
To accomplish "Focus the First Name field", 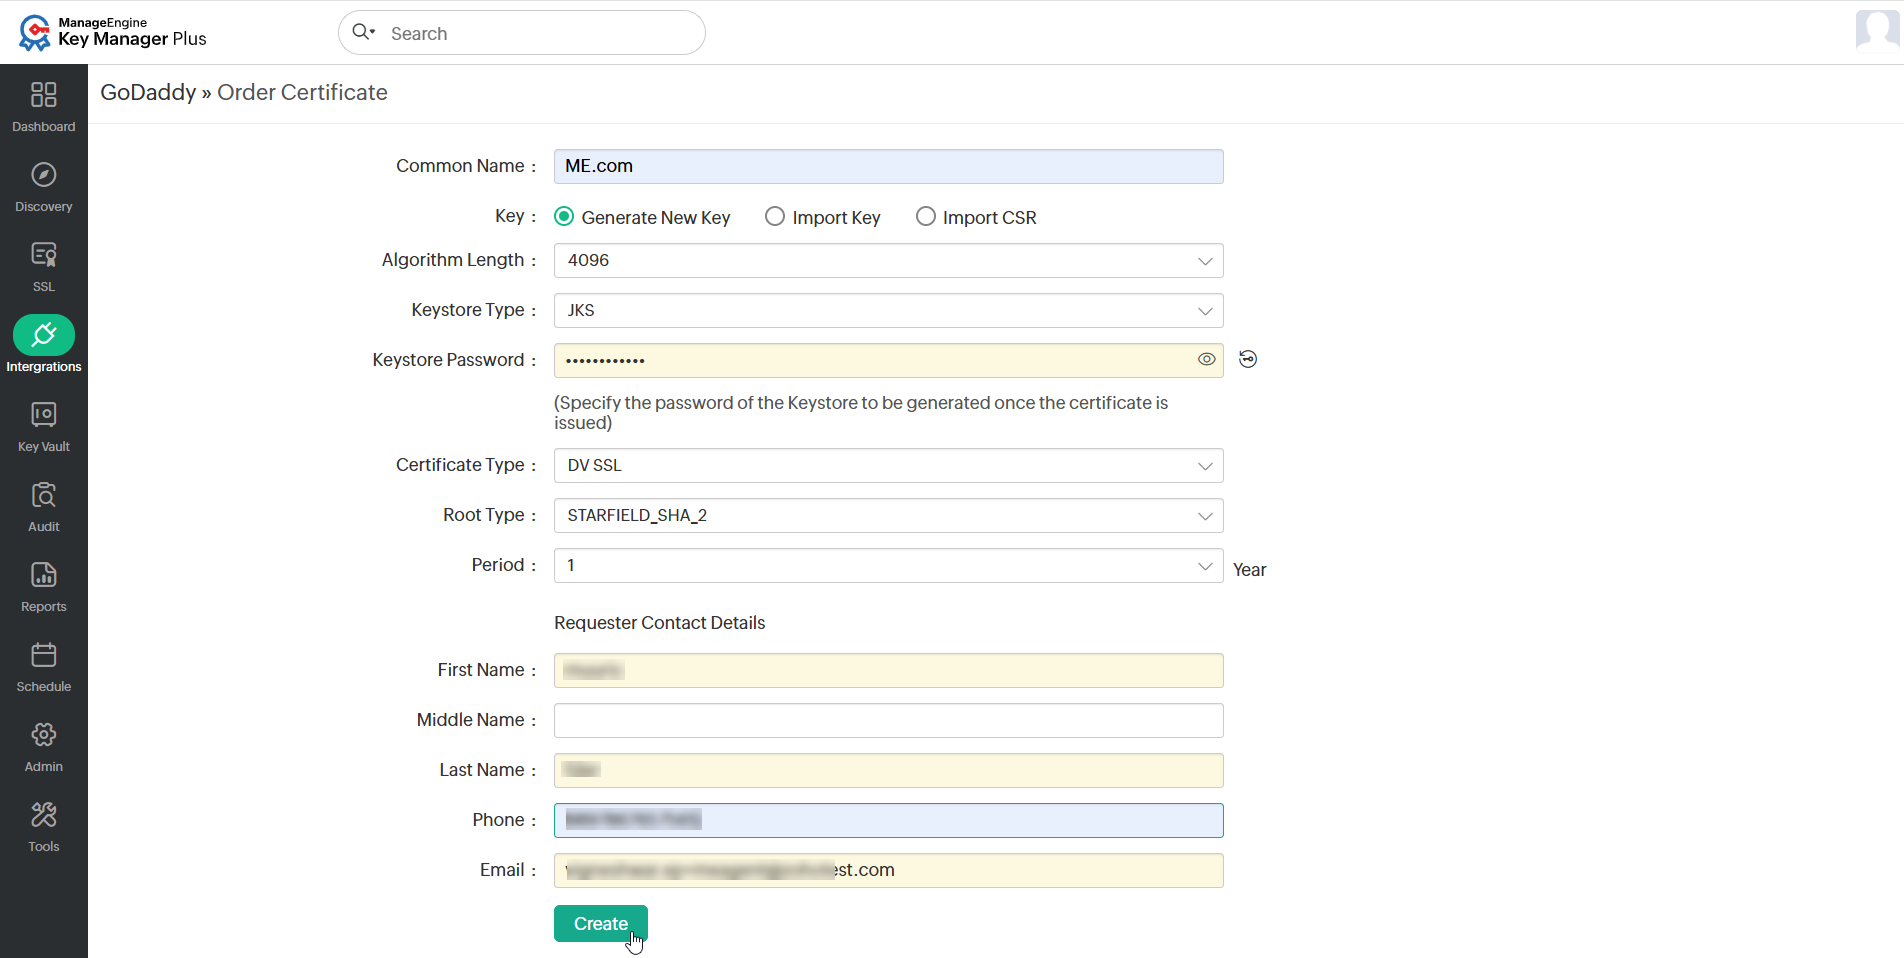I will [889, 670].
